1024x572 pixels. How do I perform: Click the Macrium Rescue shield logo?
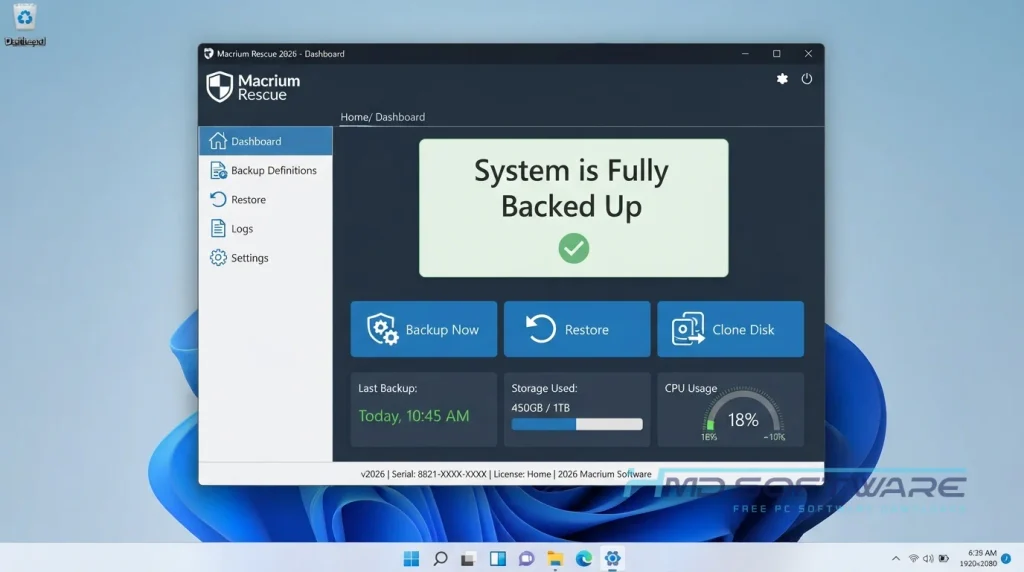click(x=219, y=87)
